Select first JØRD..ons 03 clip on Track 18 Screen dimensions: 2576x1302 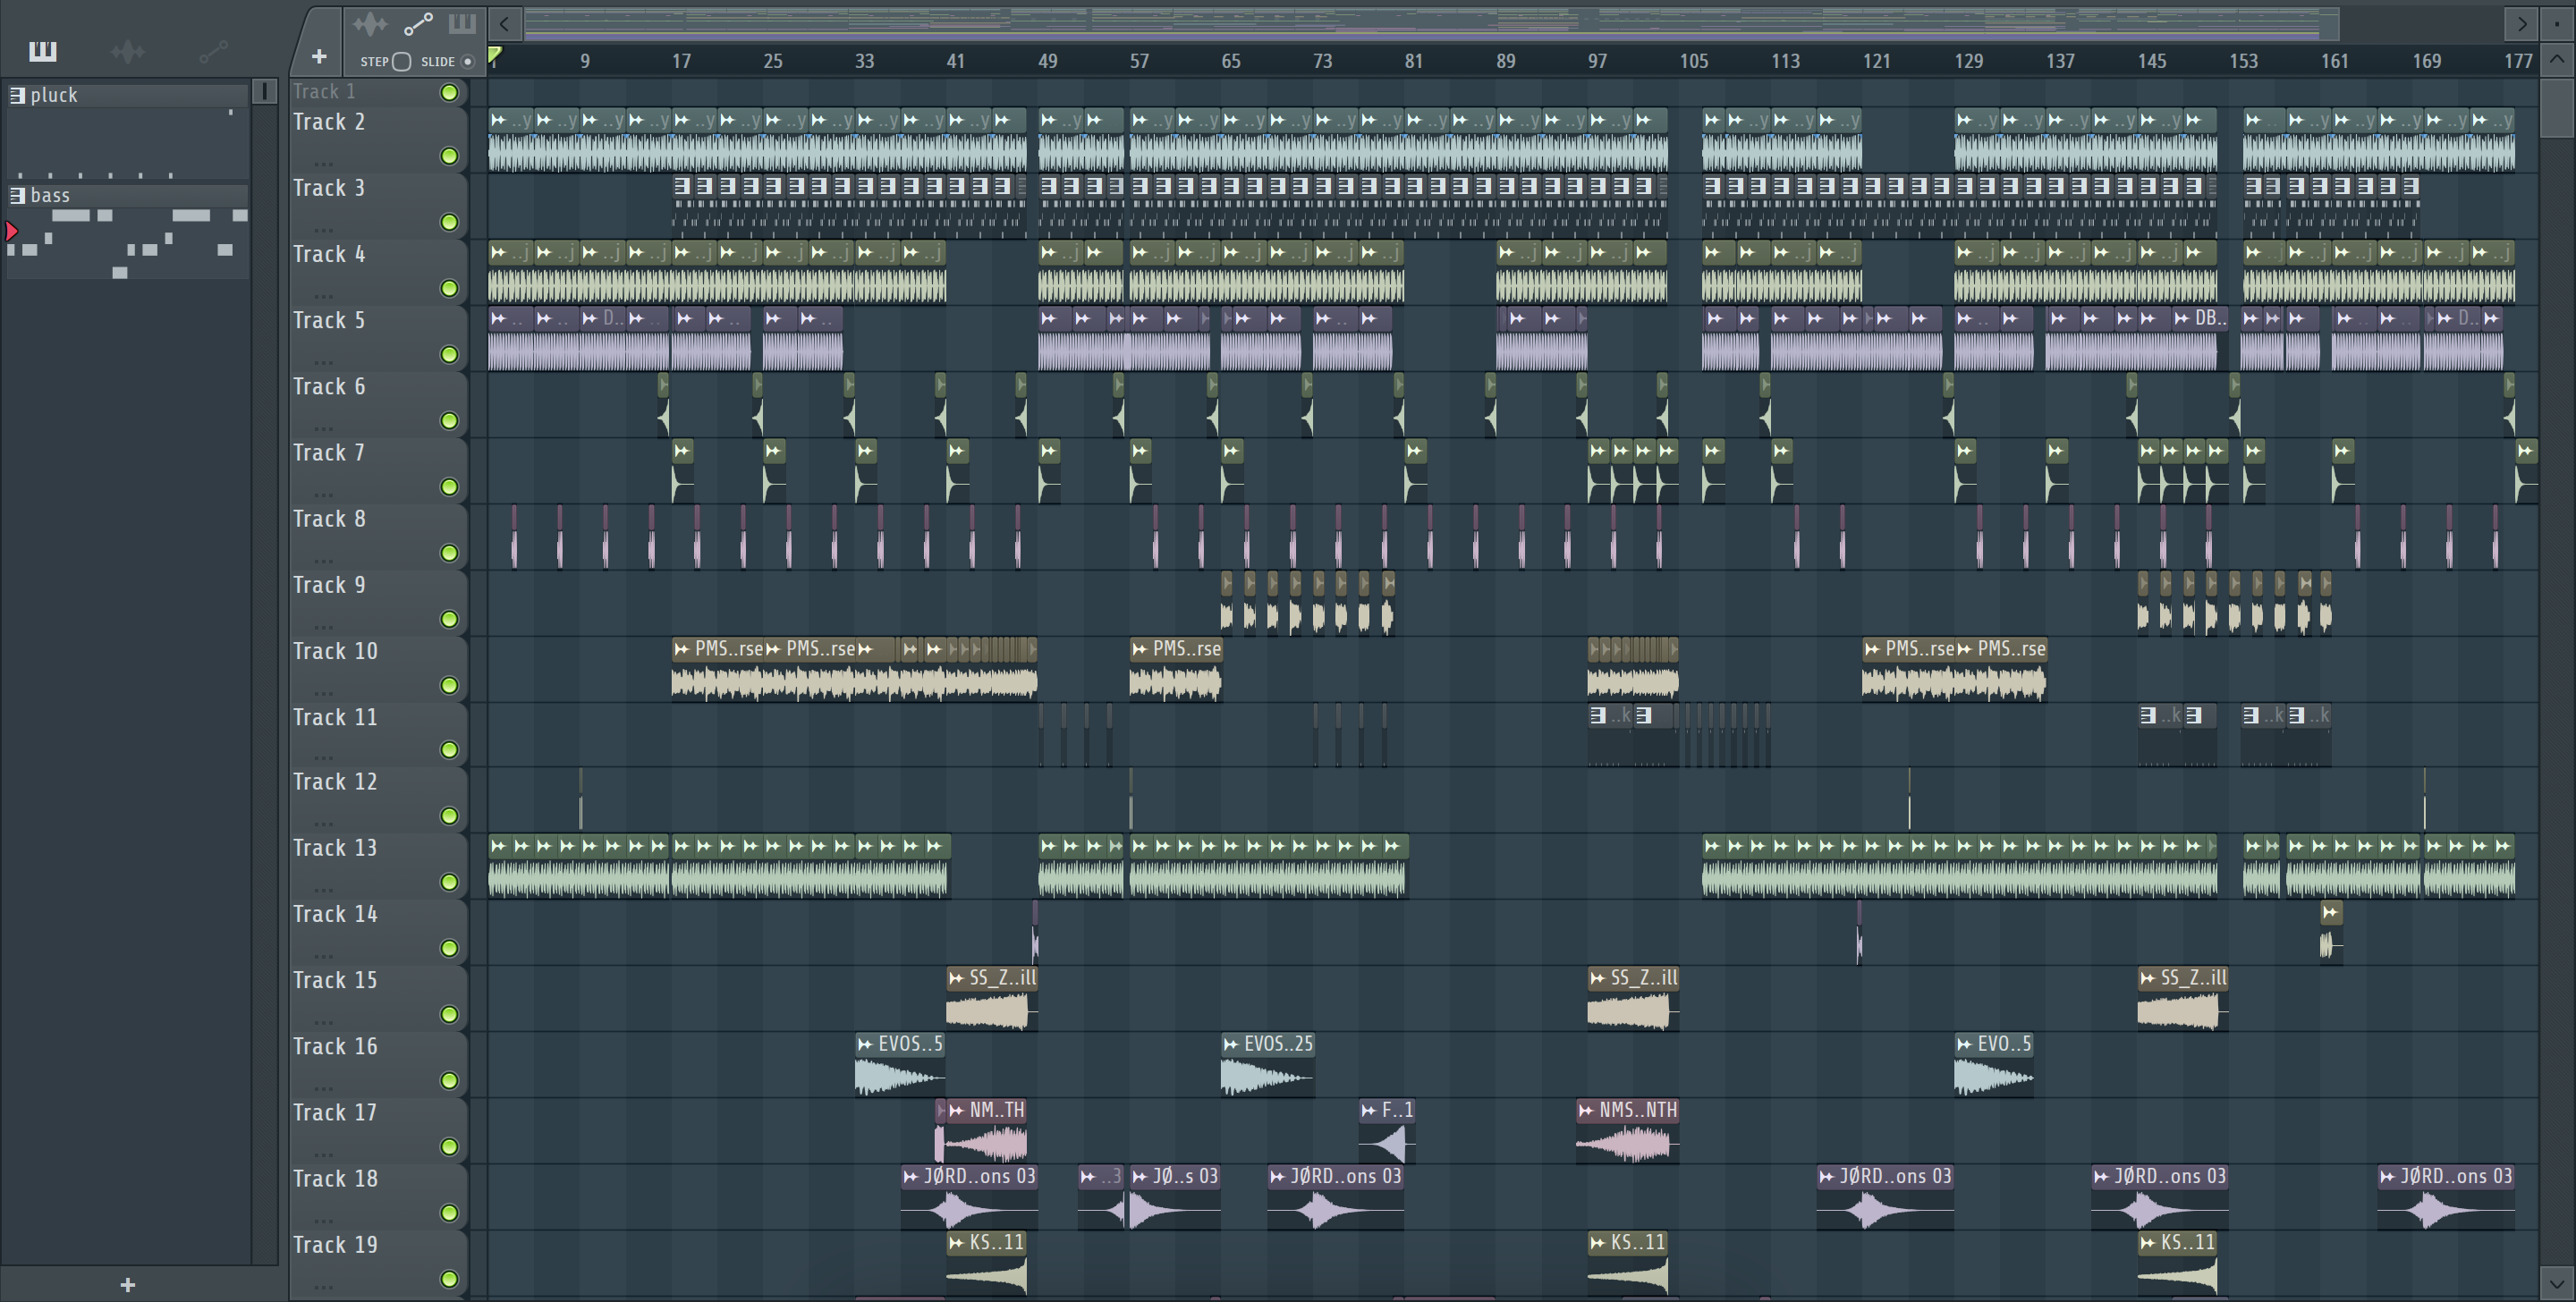(x=969, y=1196)
